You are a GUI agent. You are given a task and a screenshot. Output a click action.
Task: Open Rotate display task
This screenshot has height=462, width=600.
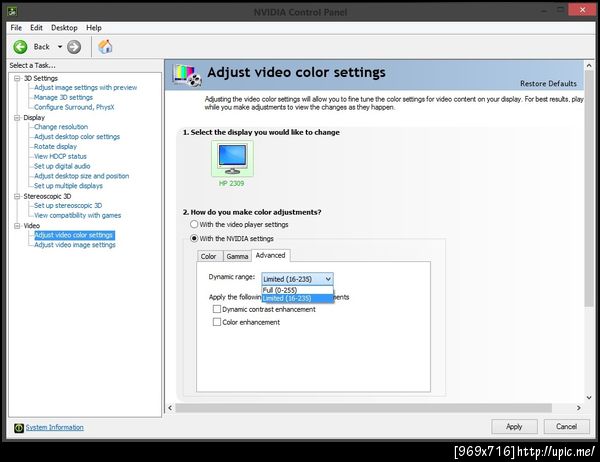pos(55,147)
